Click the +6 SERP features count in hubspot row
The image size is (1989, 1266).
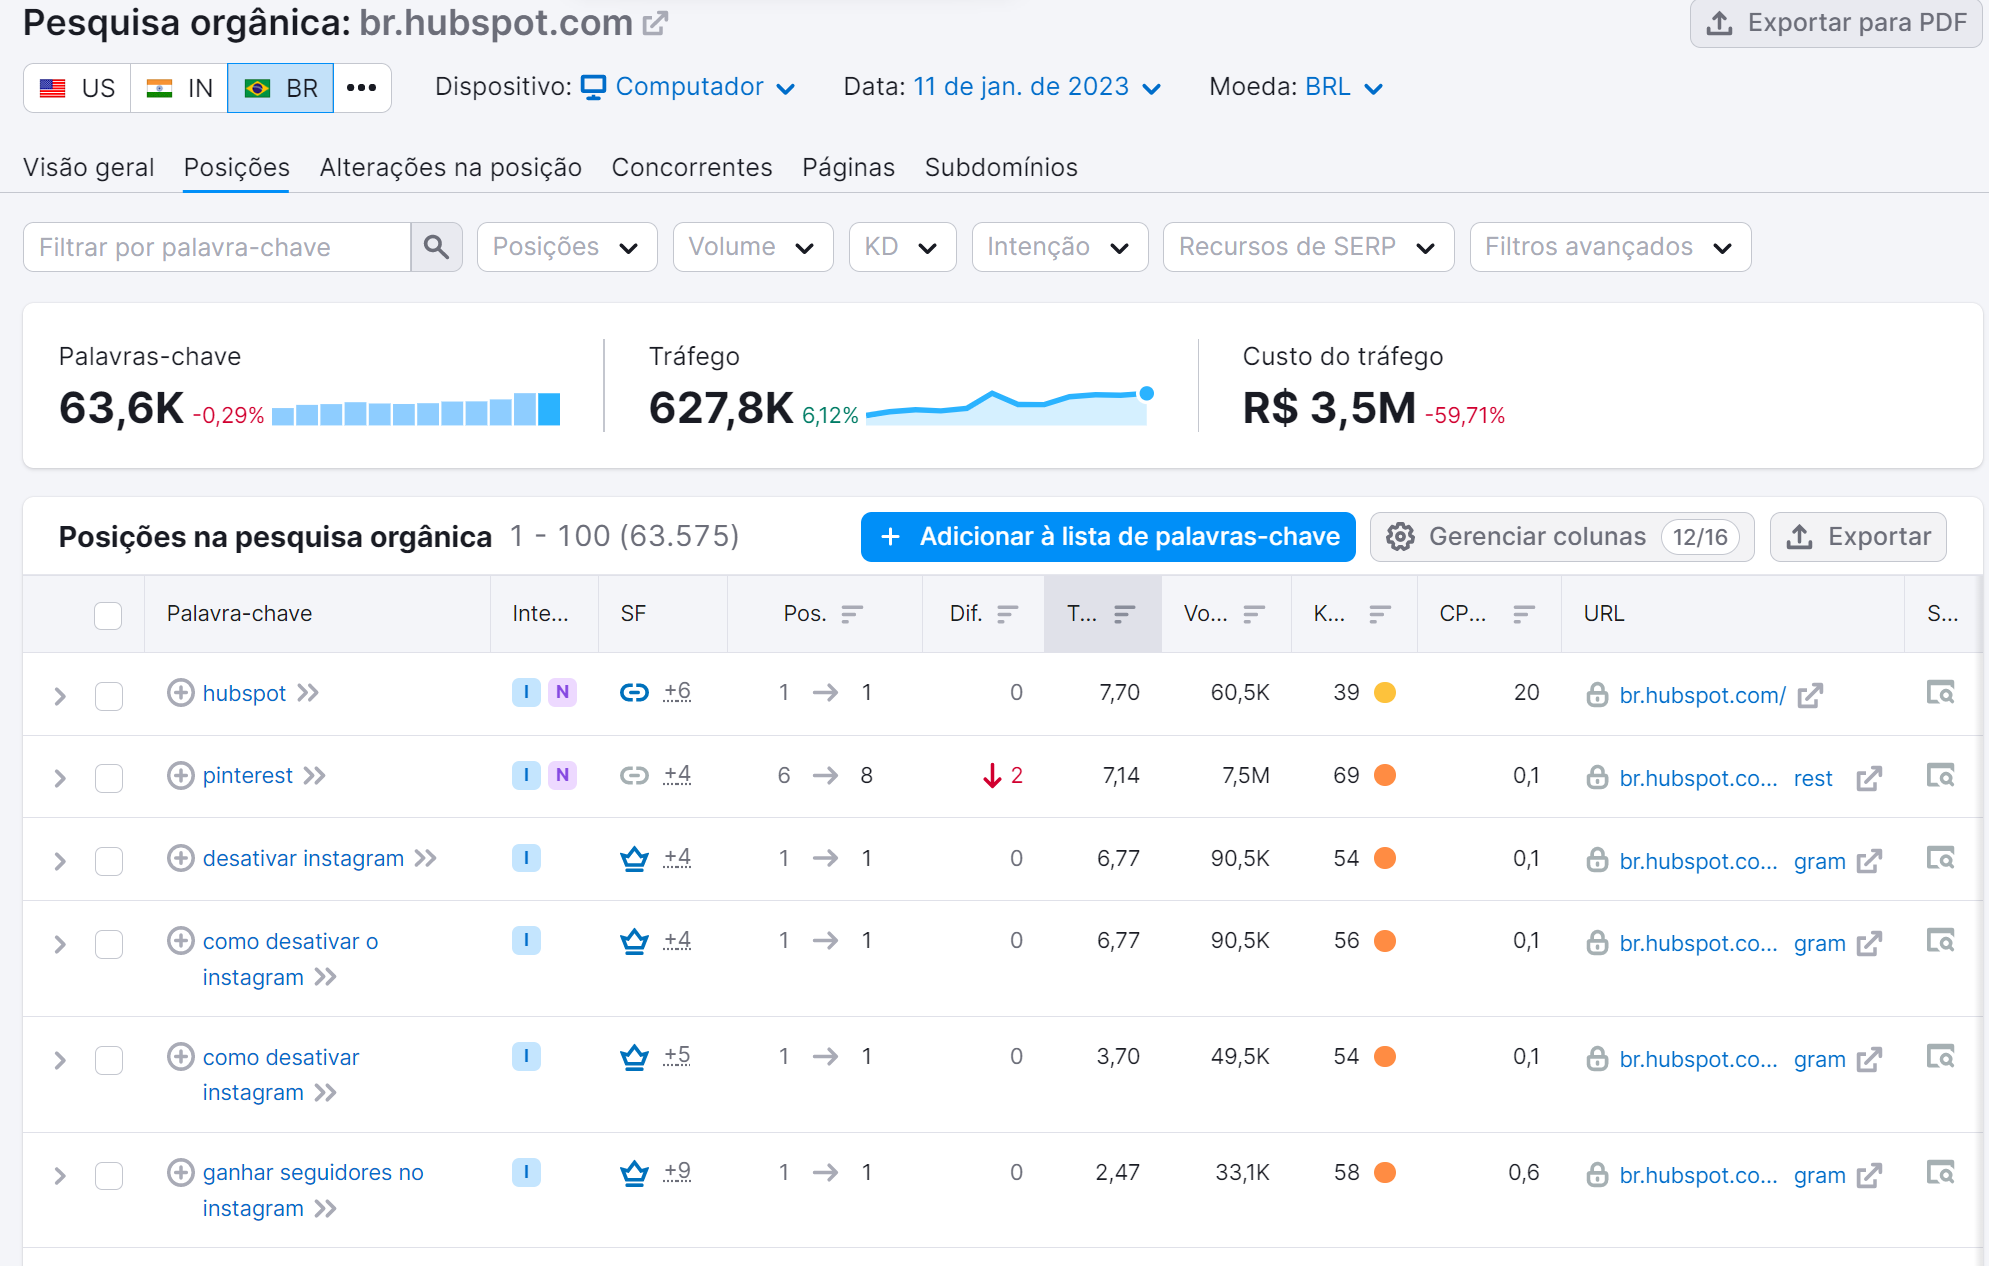(x=677, y=691)
